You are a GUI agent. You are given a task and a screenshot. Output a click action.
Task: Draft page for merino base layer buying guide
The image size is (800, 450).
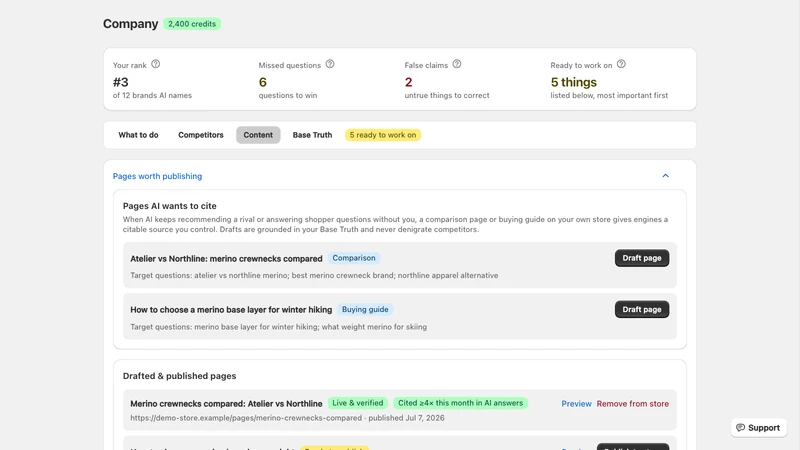coord(642,310)
